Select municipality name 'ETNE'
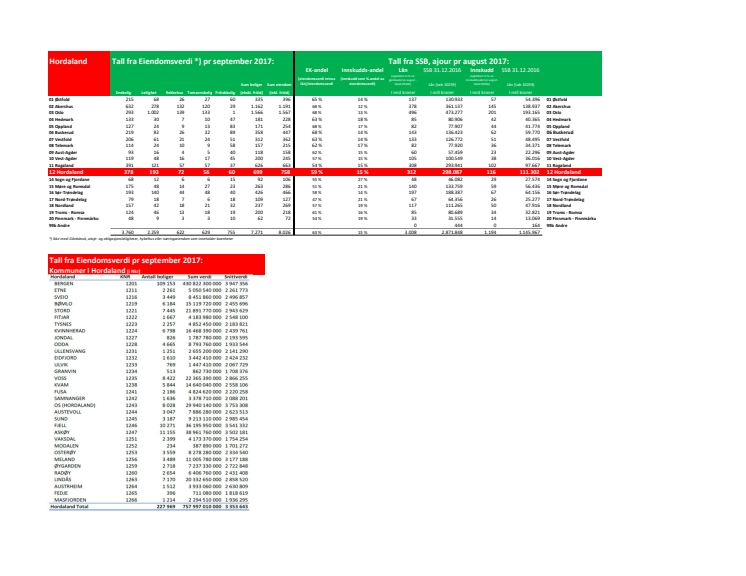The width and height of the screenshot is (746, 576). (x=60, y=290)
